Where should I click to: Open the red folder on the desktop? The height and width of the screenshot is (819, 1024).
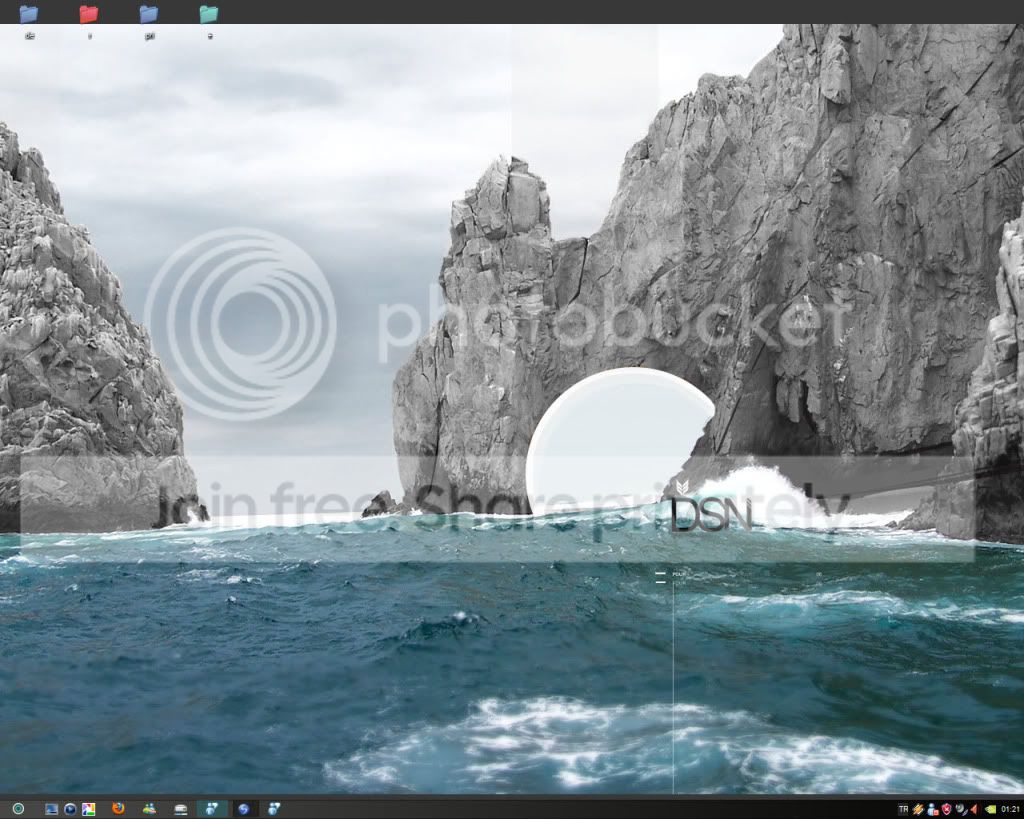(x=89, y=14)
